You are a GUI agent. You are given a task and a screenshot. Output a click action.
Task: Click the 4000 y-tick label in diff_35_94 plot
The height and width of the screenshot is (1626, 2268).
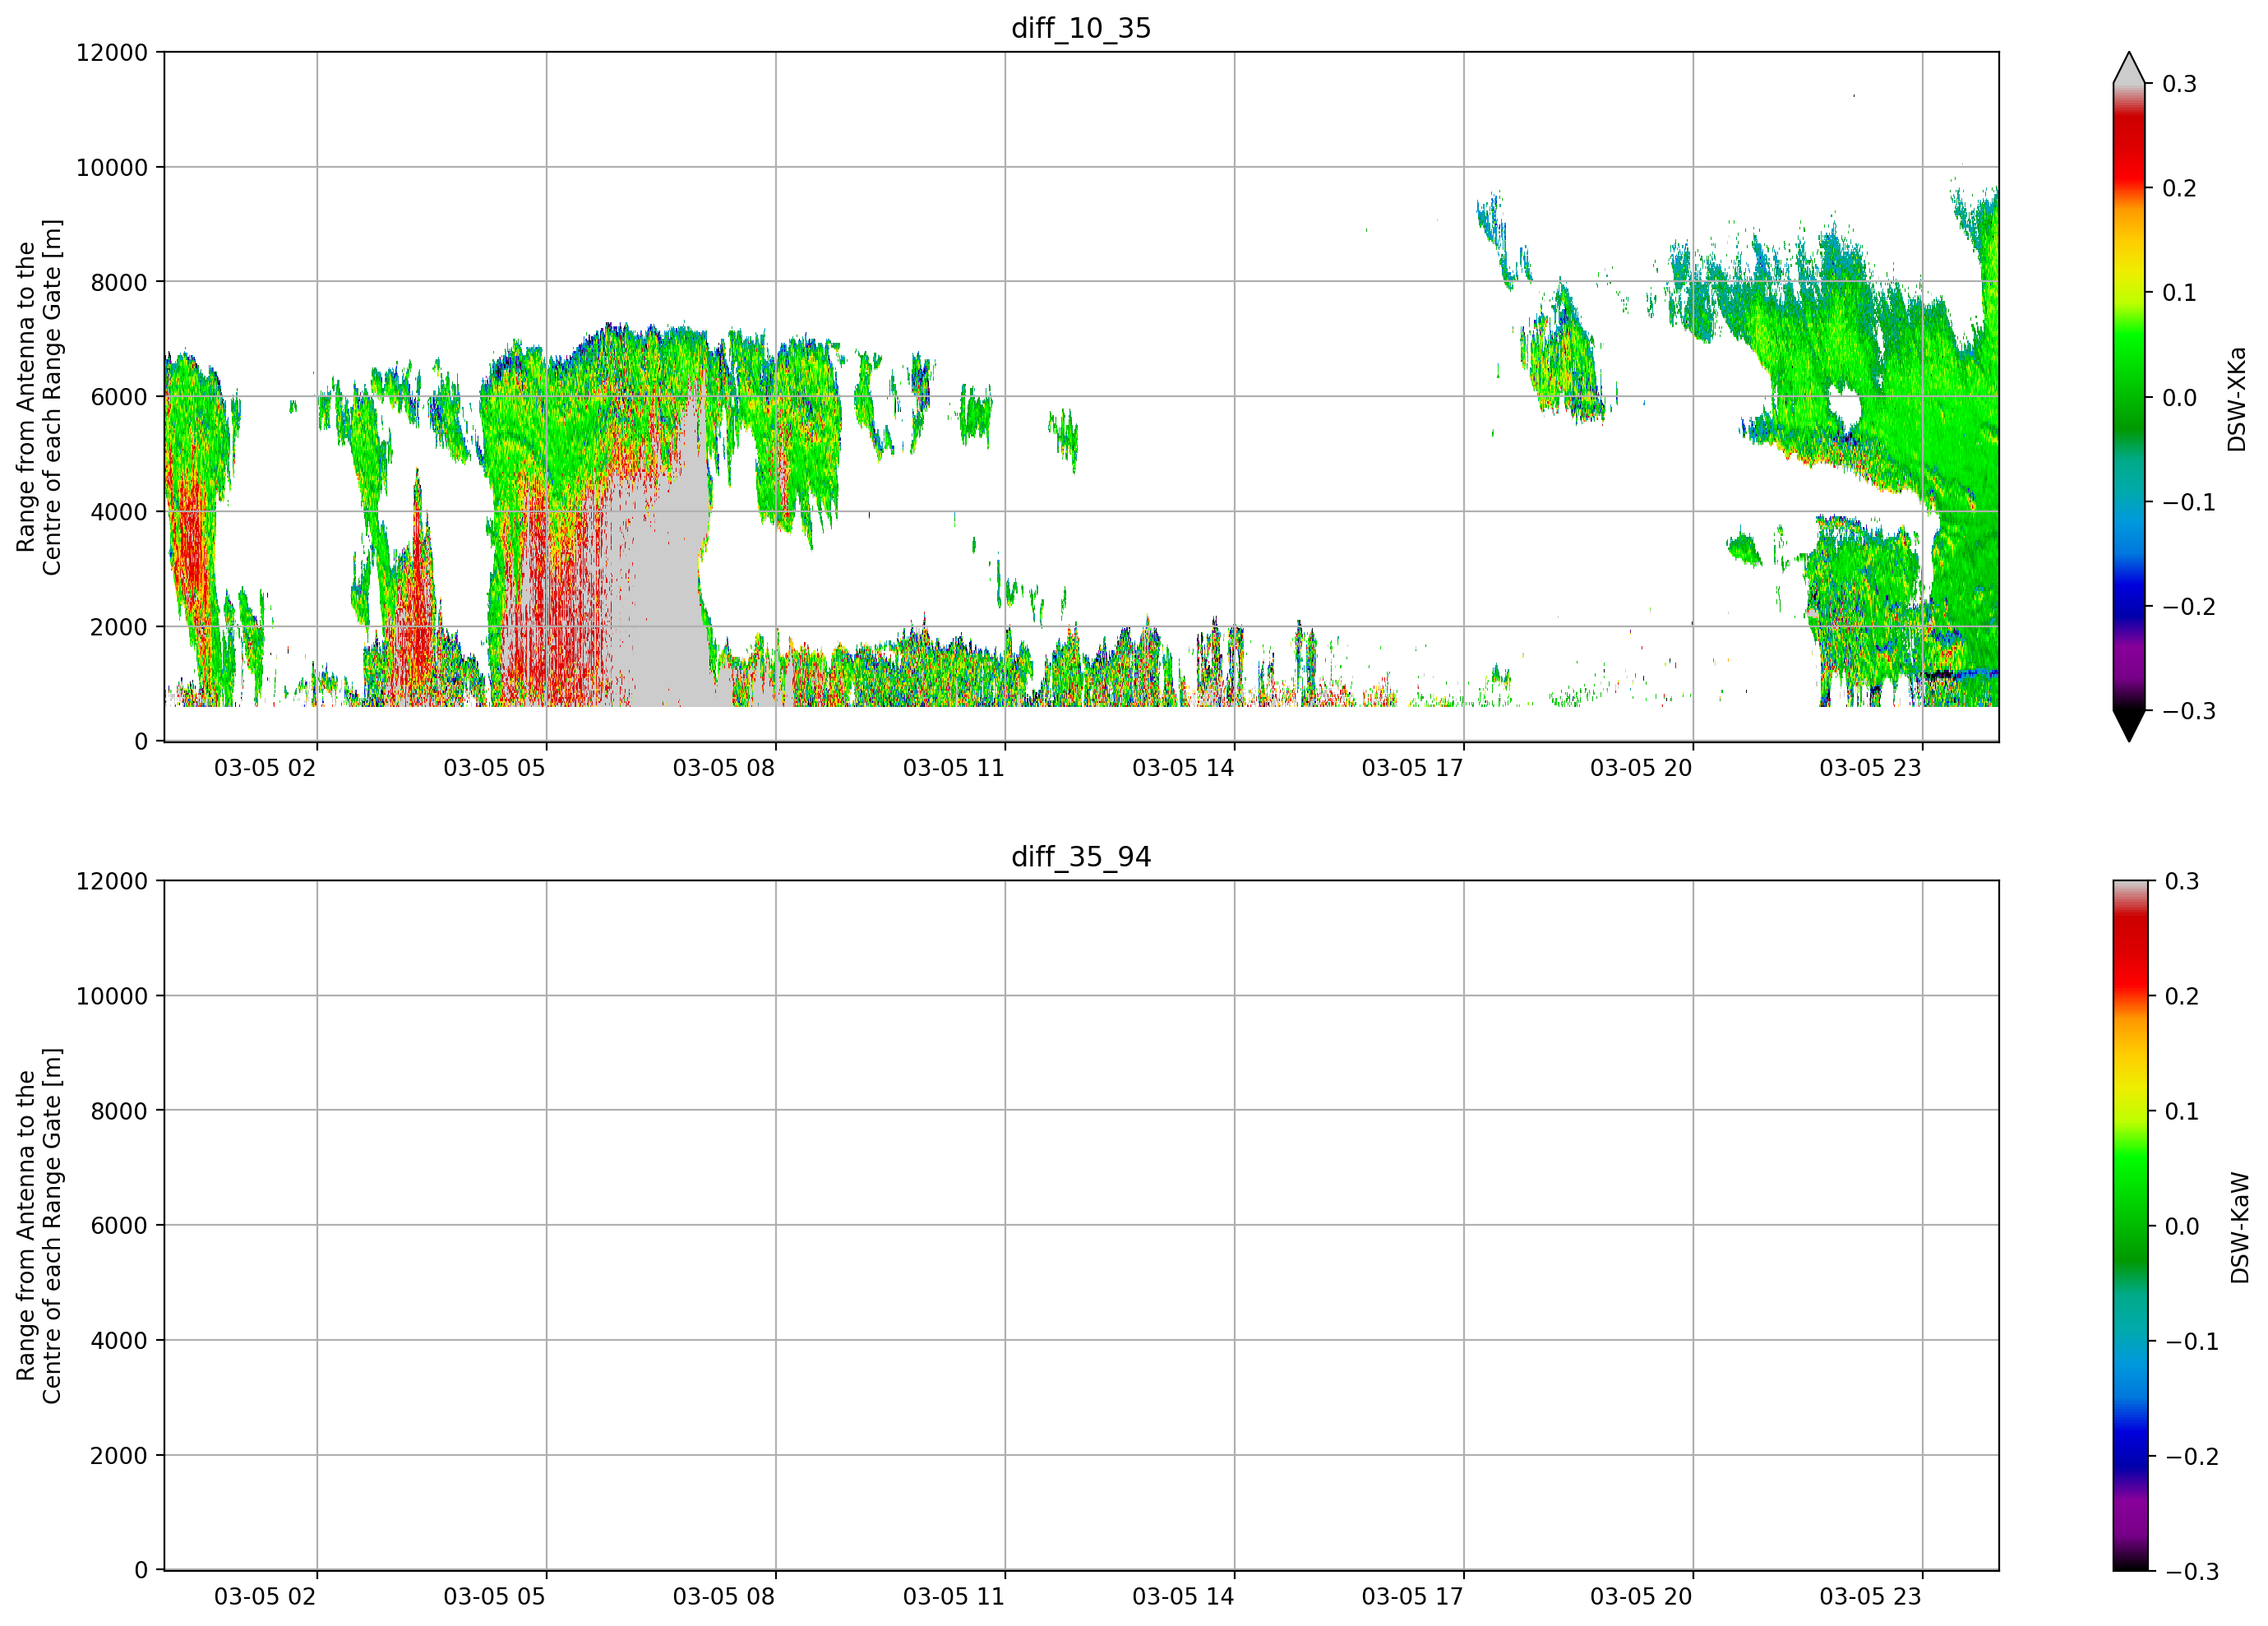[119, 1341]
